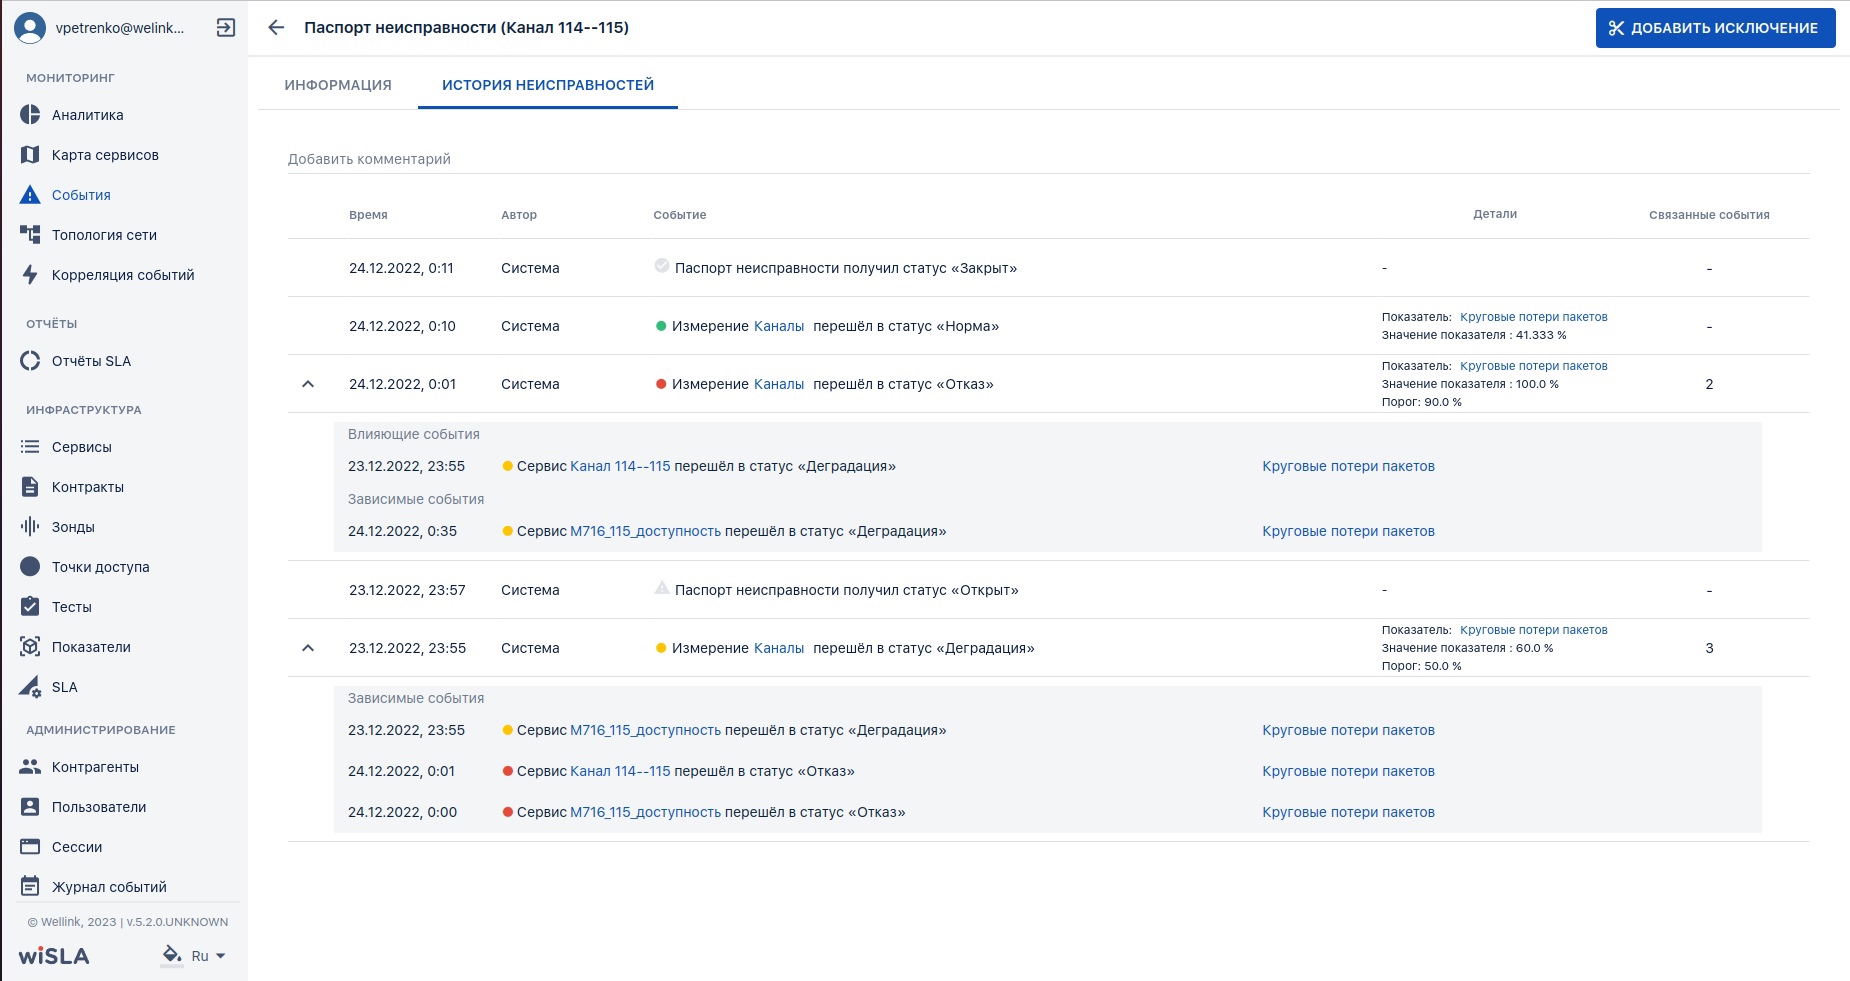This screenshot has height=981, width=1850.
Task: Click the Порог: 90.0 % text
Action: click(1421, 402)
